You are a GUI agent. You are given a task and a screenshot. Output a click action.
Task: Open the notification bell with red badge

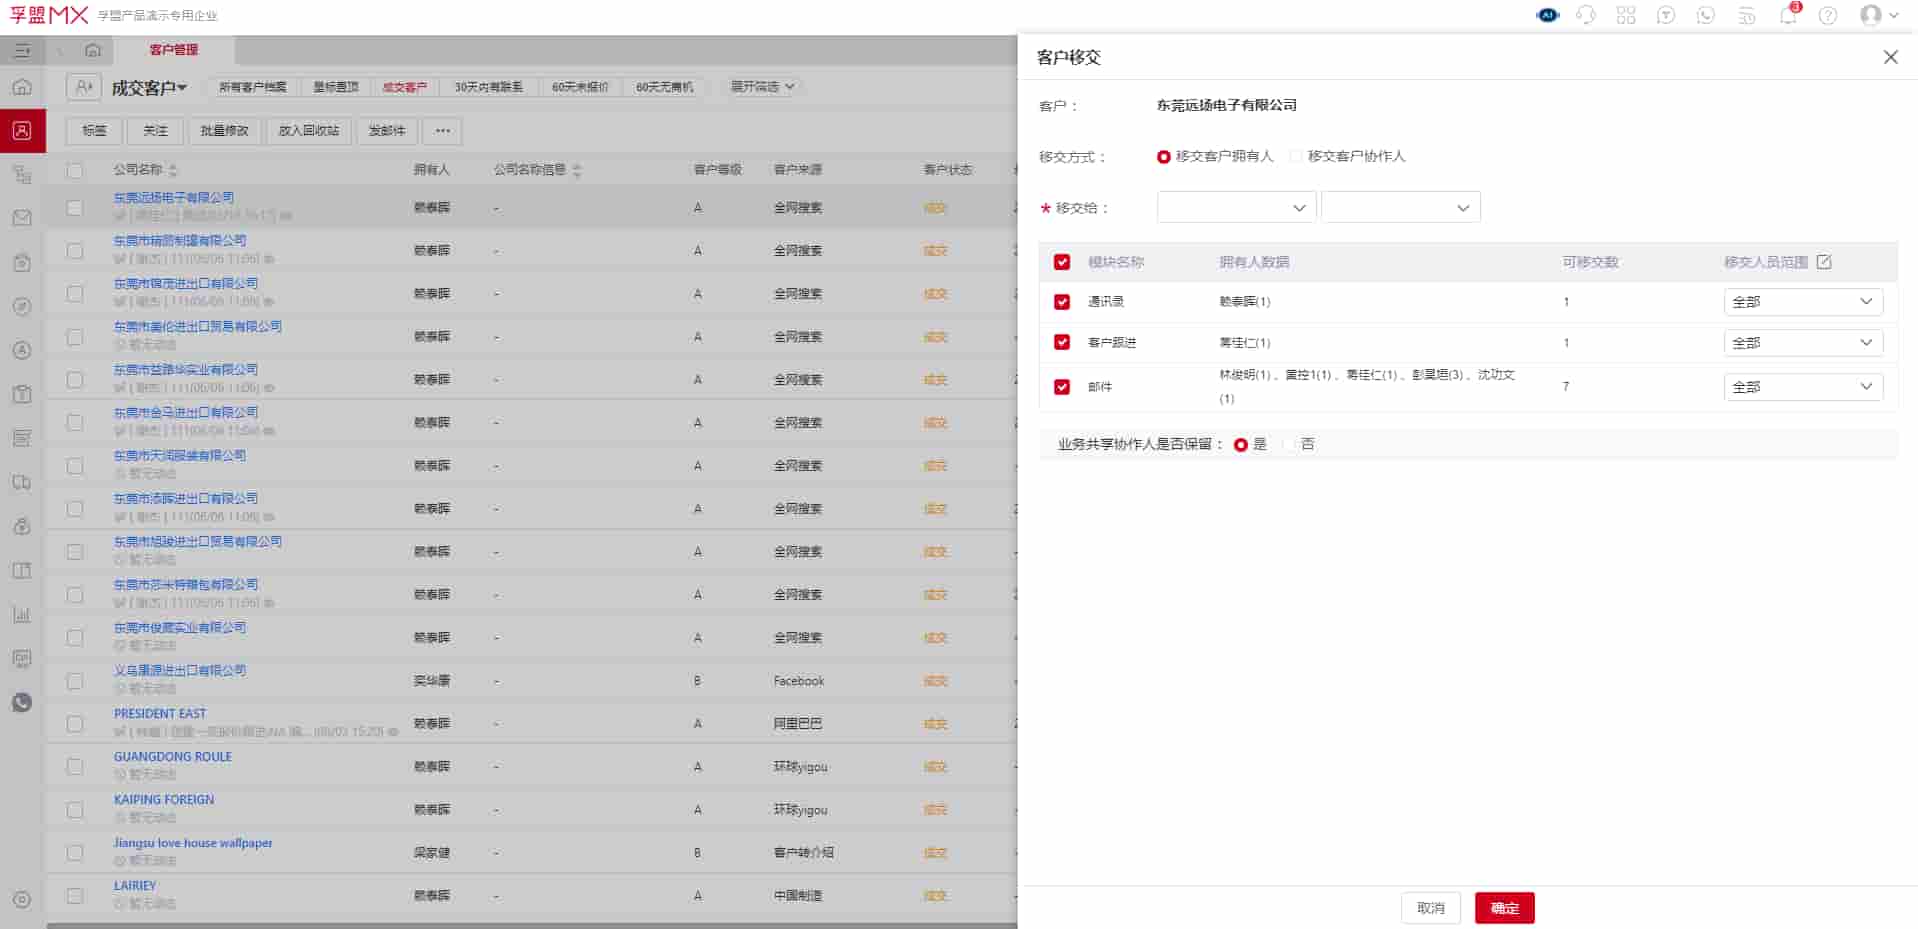1787,15
